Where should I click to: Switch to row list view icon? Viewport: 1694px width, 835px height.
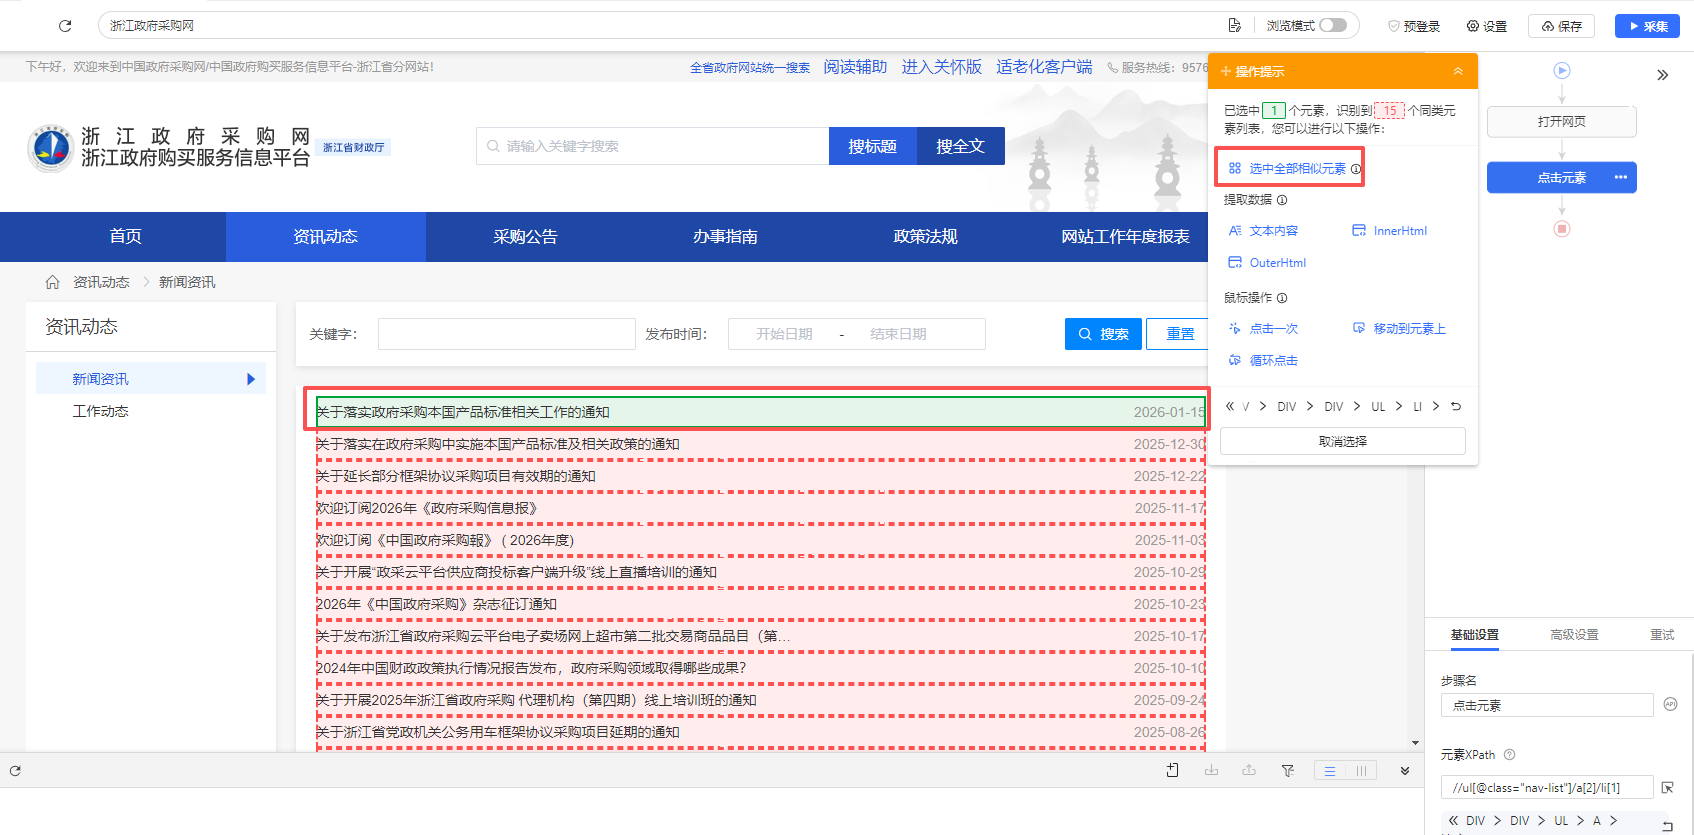coord(1330,771)
